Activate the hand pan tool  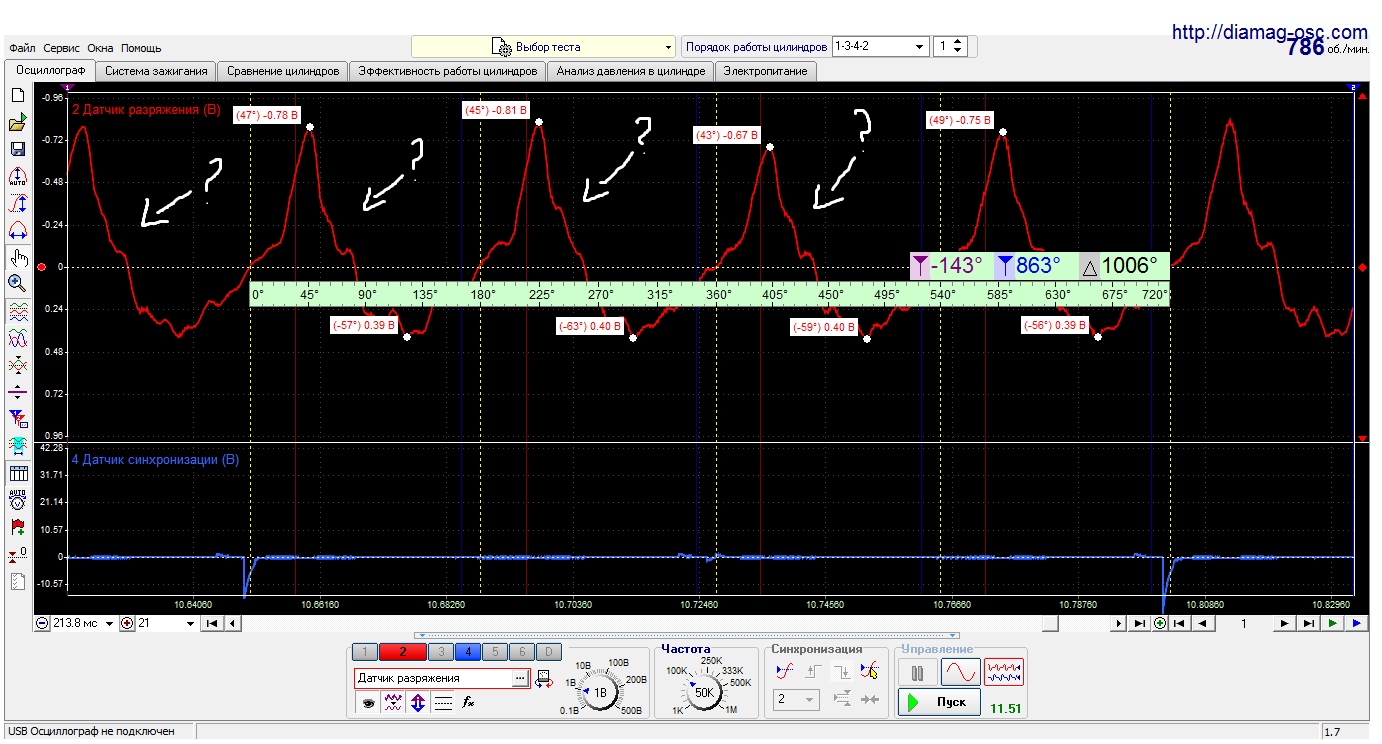tap(17, 257)
